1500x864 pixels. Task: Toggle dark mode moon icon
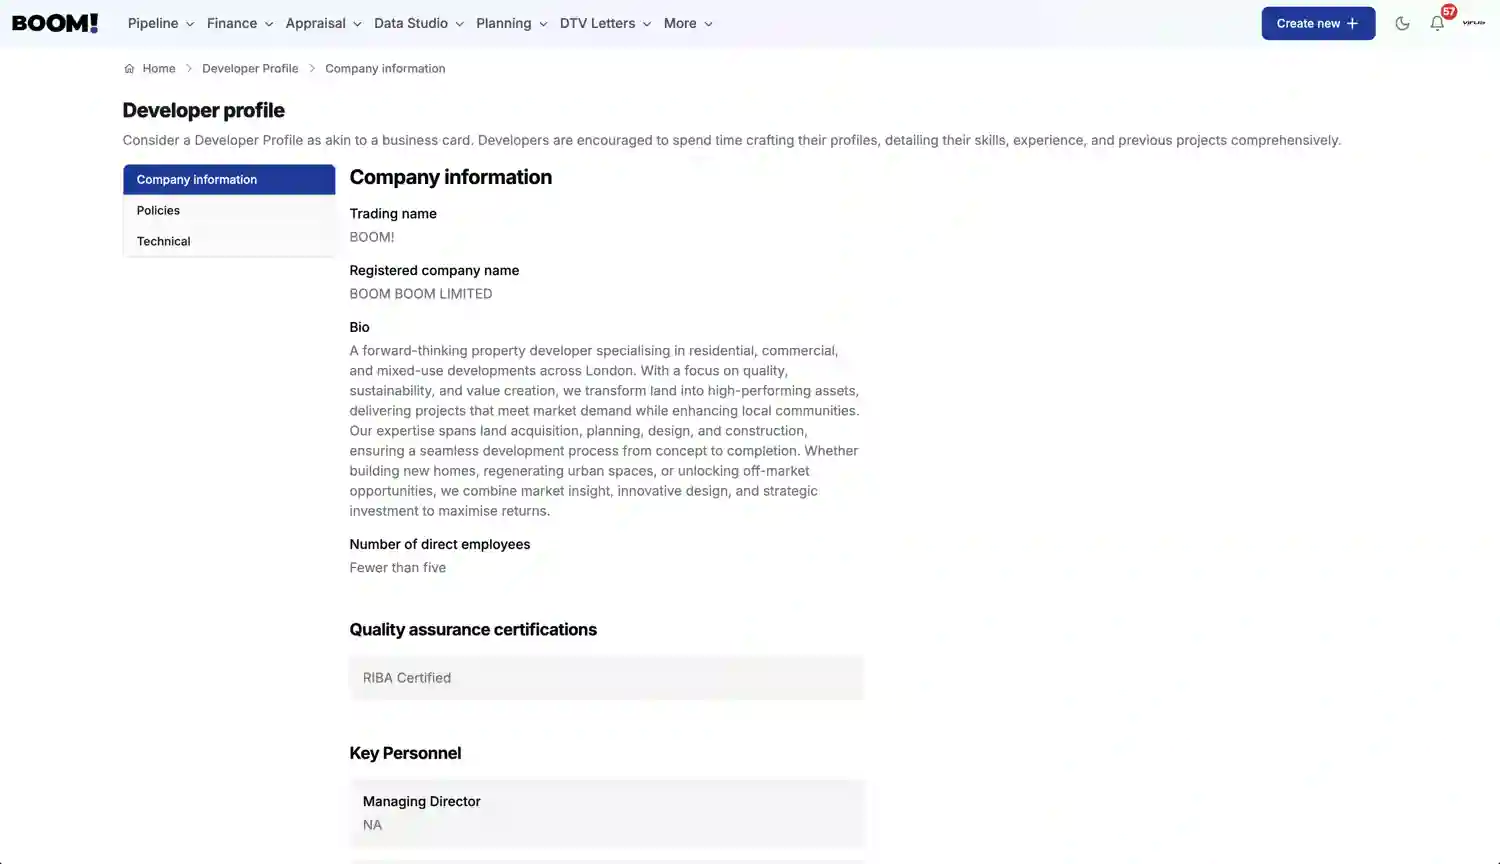(x=1402, y=23)
